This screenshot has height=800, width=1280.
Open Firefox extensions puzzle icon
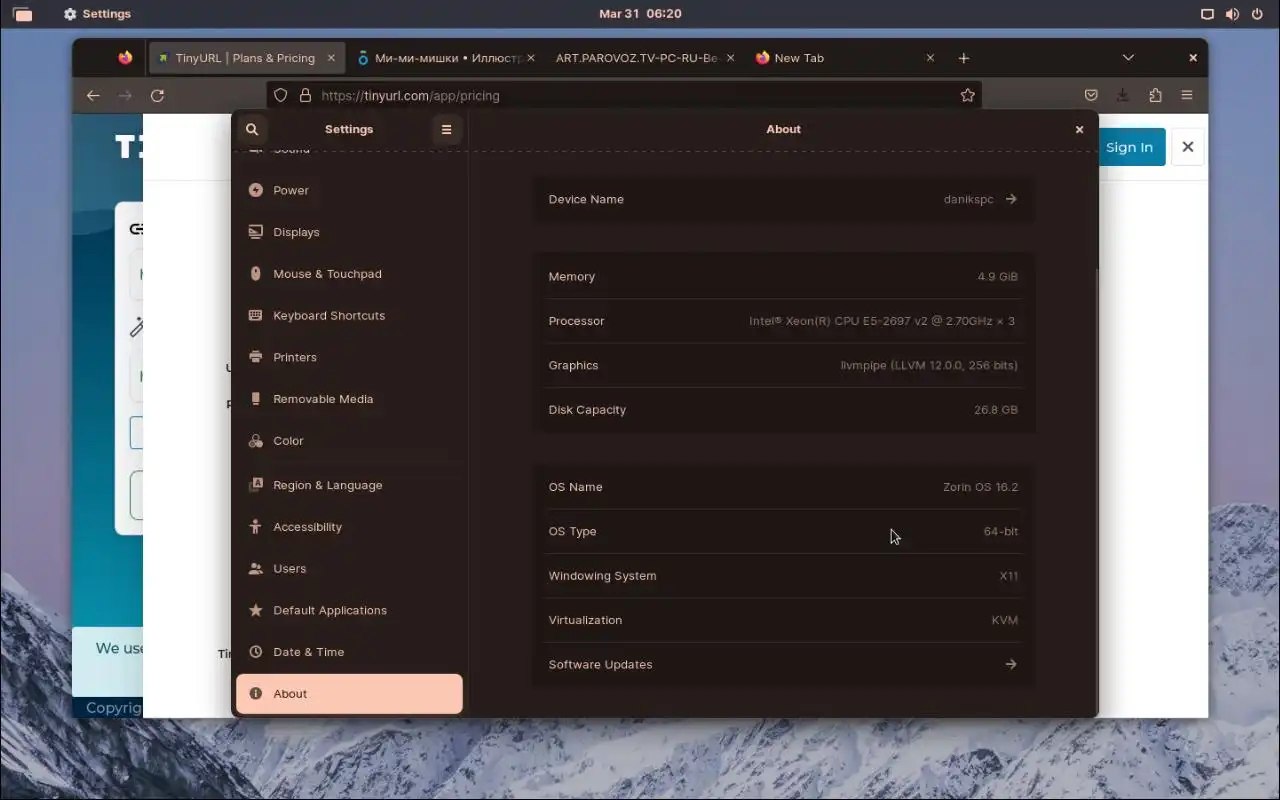[x=1155, y=95]
